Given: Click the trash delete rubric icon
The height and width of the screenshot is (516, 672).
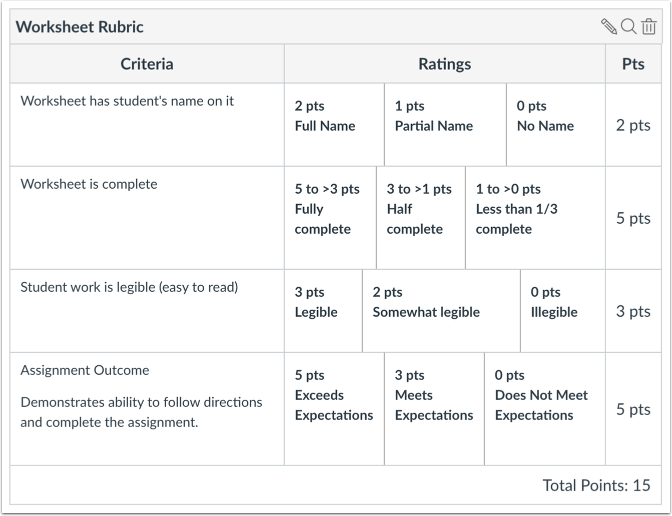Looking at the screenshot, I should coord(649,27).
